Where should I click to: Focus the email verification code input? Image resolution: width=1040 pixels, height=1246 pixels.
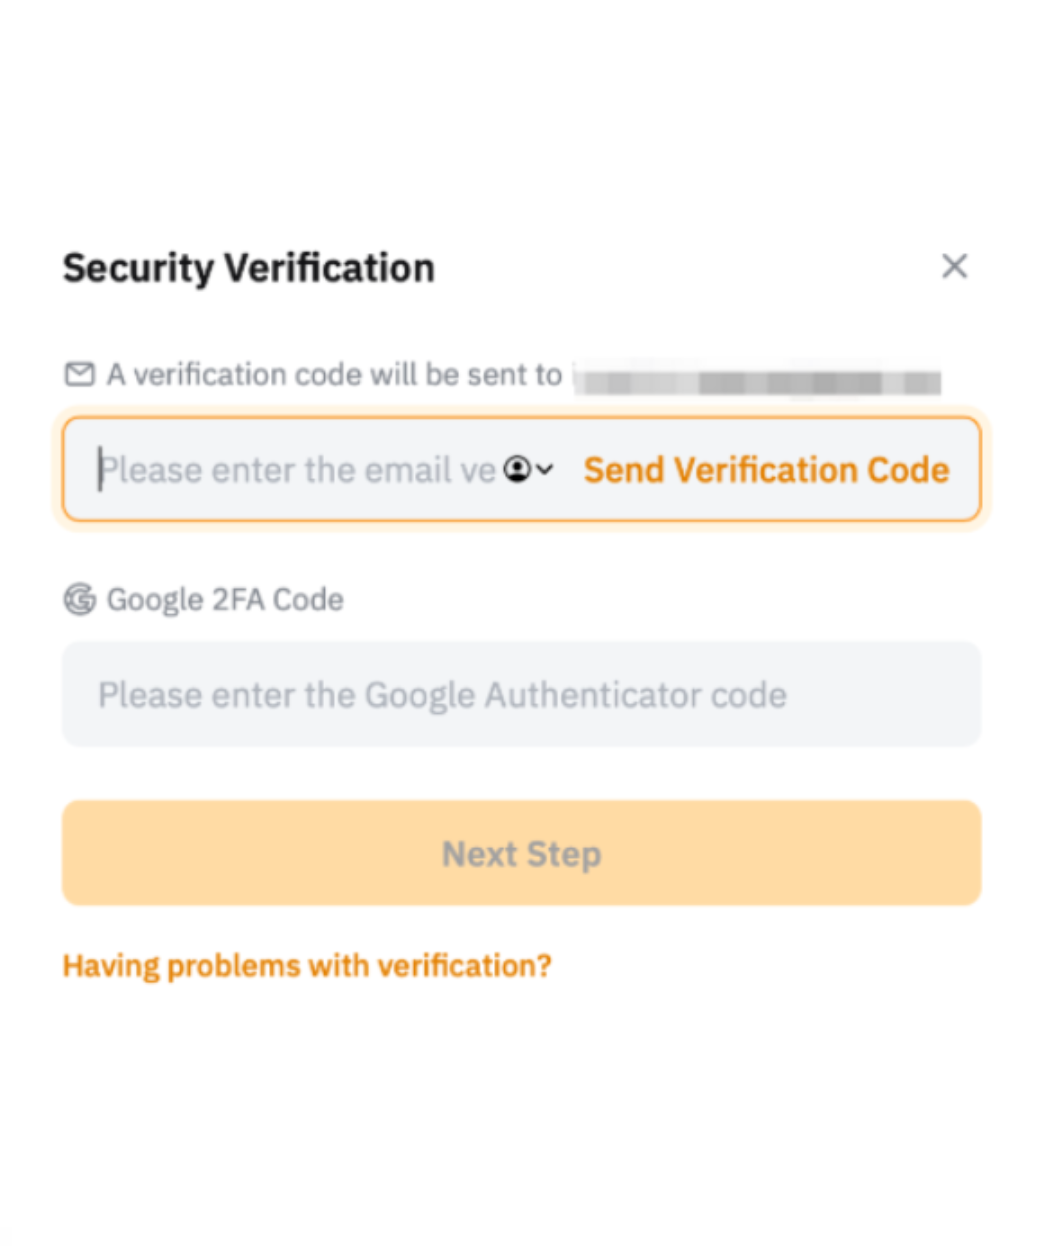[x=521, y=470]
